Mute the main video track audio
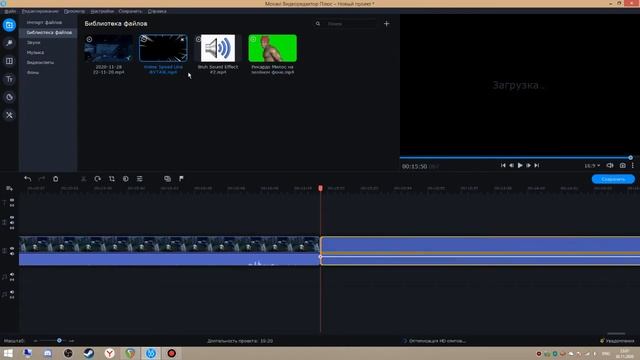Image resolution: width=640 pixels, height=360 pixels. (12, 253)
